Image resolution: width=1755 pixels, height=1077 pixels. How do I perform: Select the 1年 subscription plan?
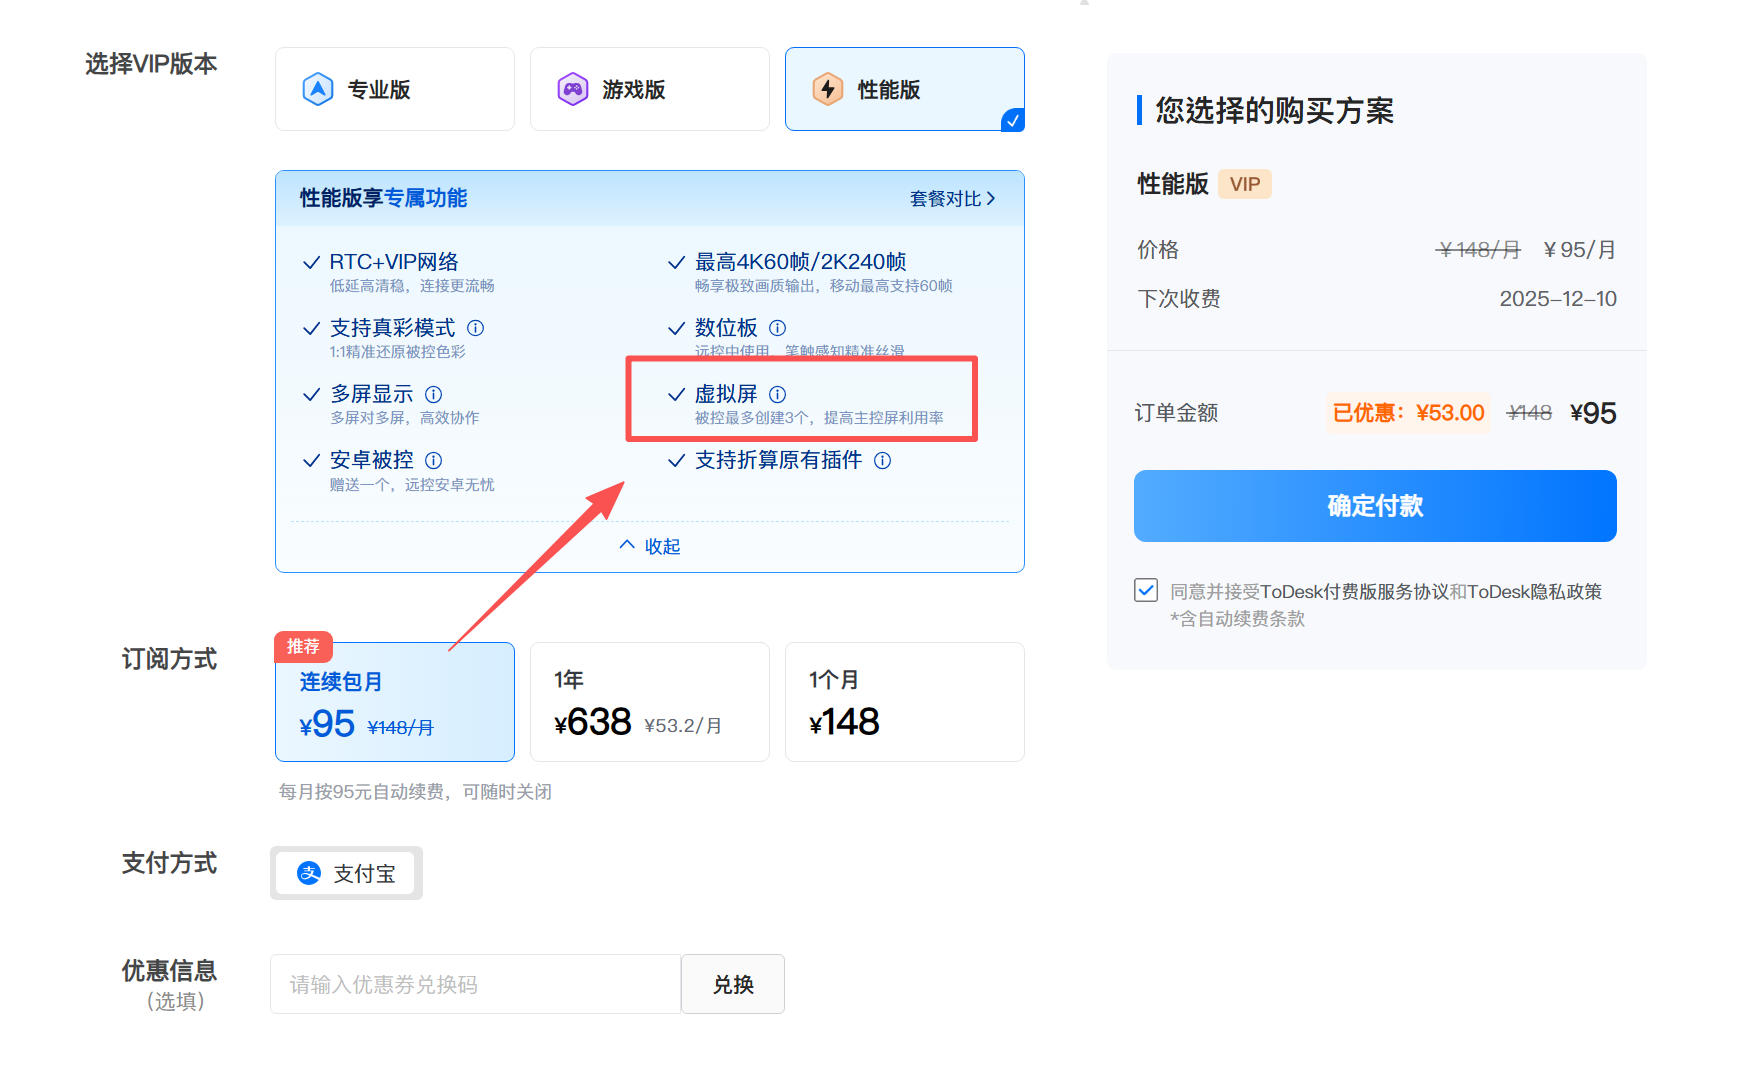coord(649,701)
